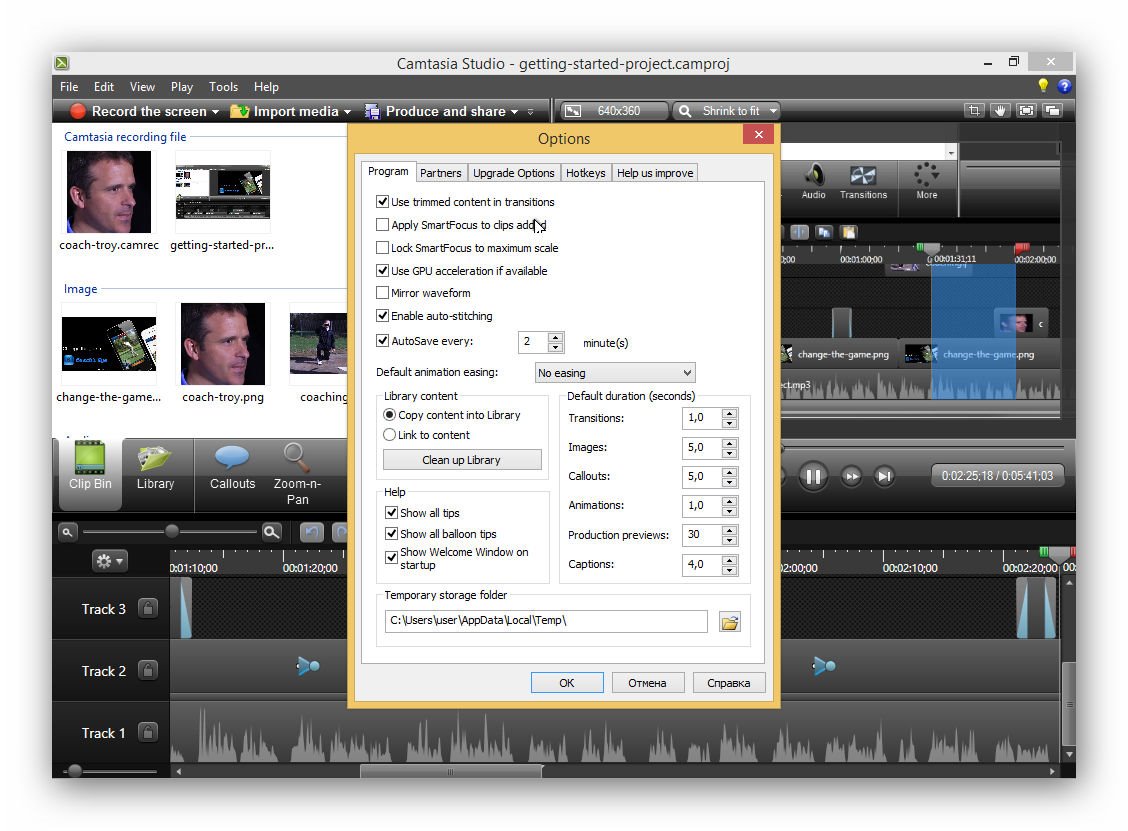Open the Callouts tool
Viewport: 1128px width, 831px height.
tap(232, 467)
